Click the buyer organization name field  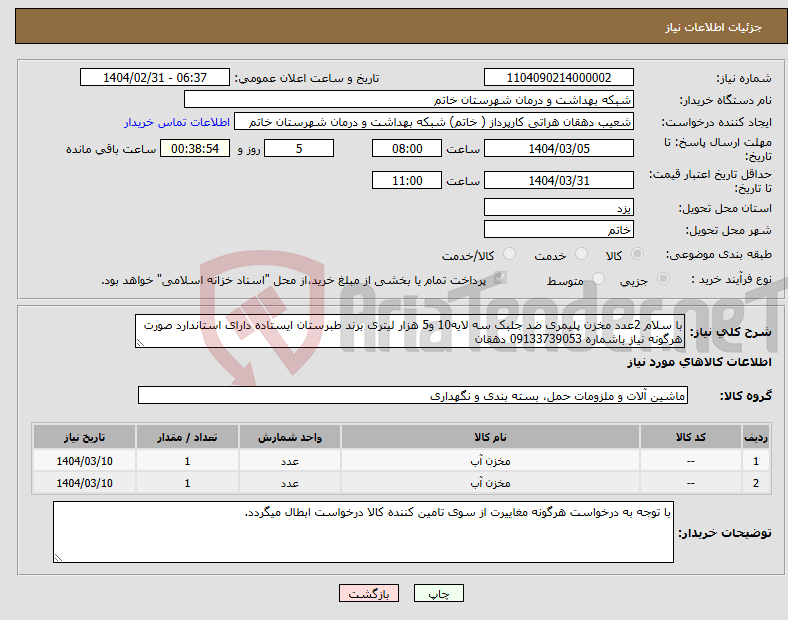pyautogui.click(x=409, y=99)
